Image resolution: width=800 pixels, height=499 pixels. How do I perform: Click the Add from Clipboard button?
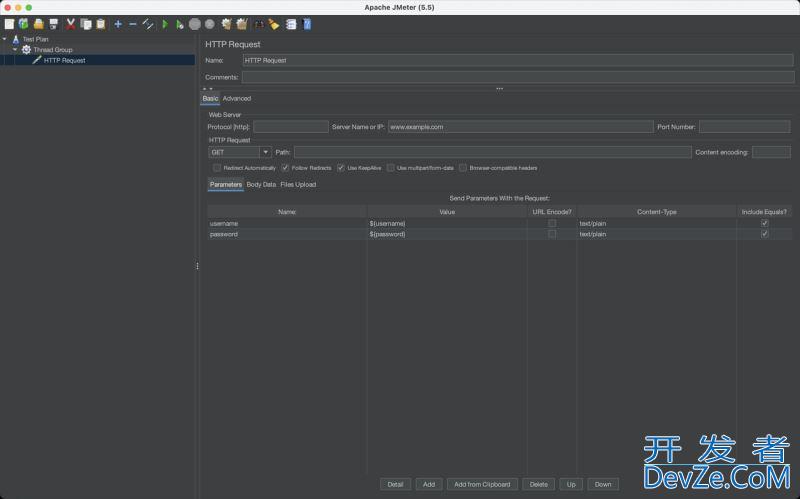click(482, 484)
